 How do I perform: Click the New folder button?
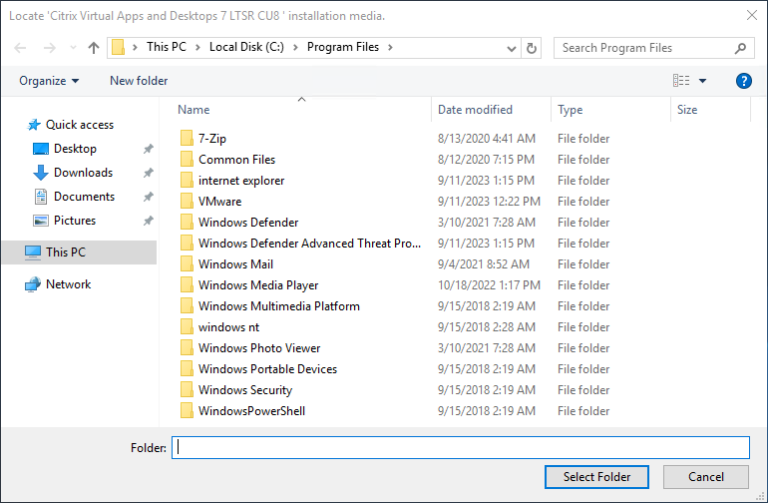139,81
